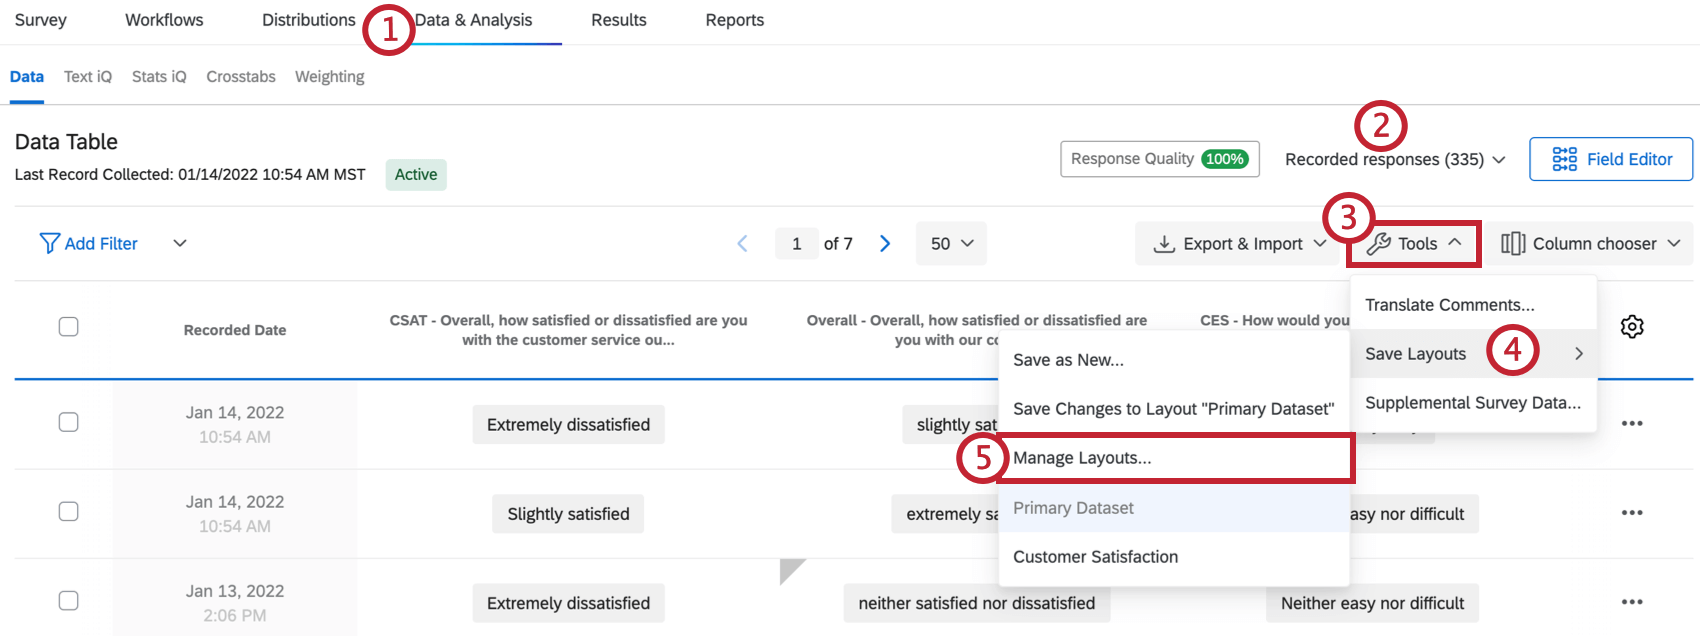This screenshot has height=636, width=1700.
Task: Open row actions for second response
Action: [1632, 513]
